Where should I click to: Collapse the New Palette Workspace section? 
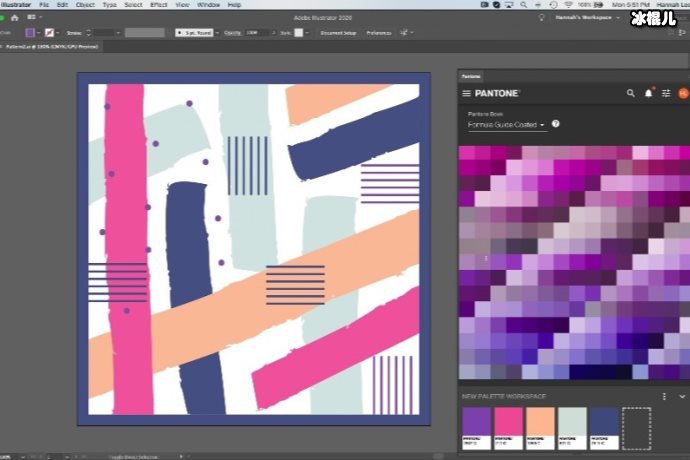click(681, 396)
